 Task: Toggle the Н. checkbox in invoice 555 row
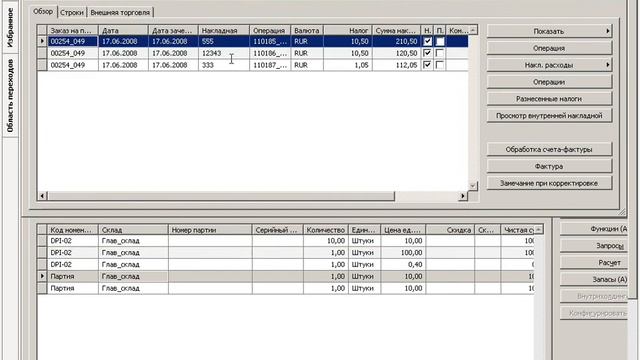point(427,41)
